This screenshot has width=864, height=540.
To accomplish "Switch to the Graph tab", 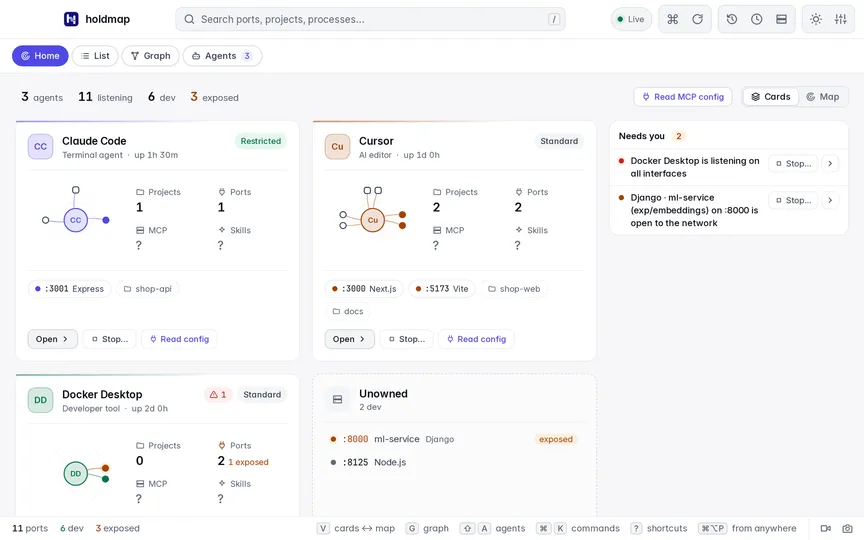I will [150, 56].
